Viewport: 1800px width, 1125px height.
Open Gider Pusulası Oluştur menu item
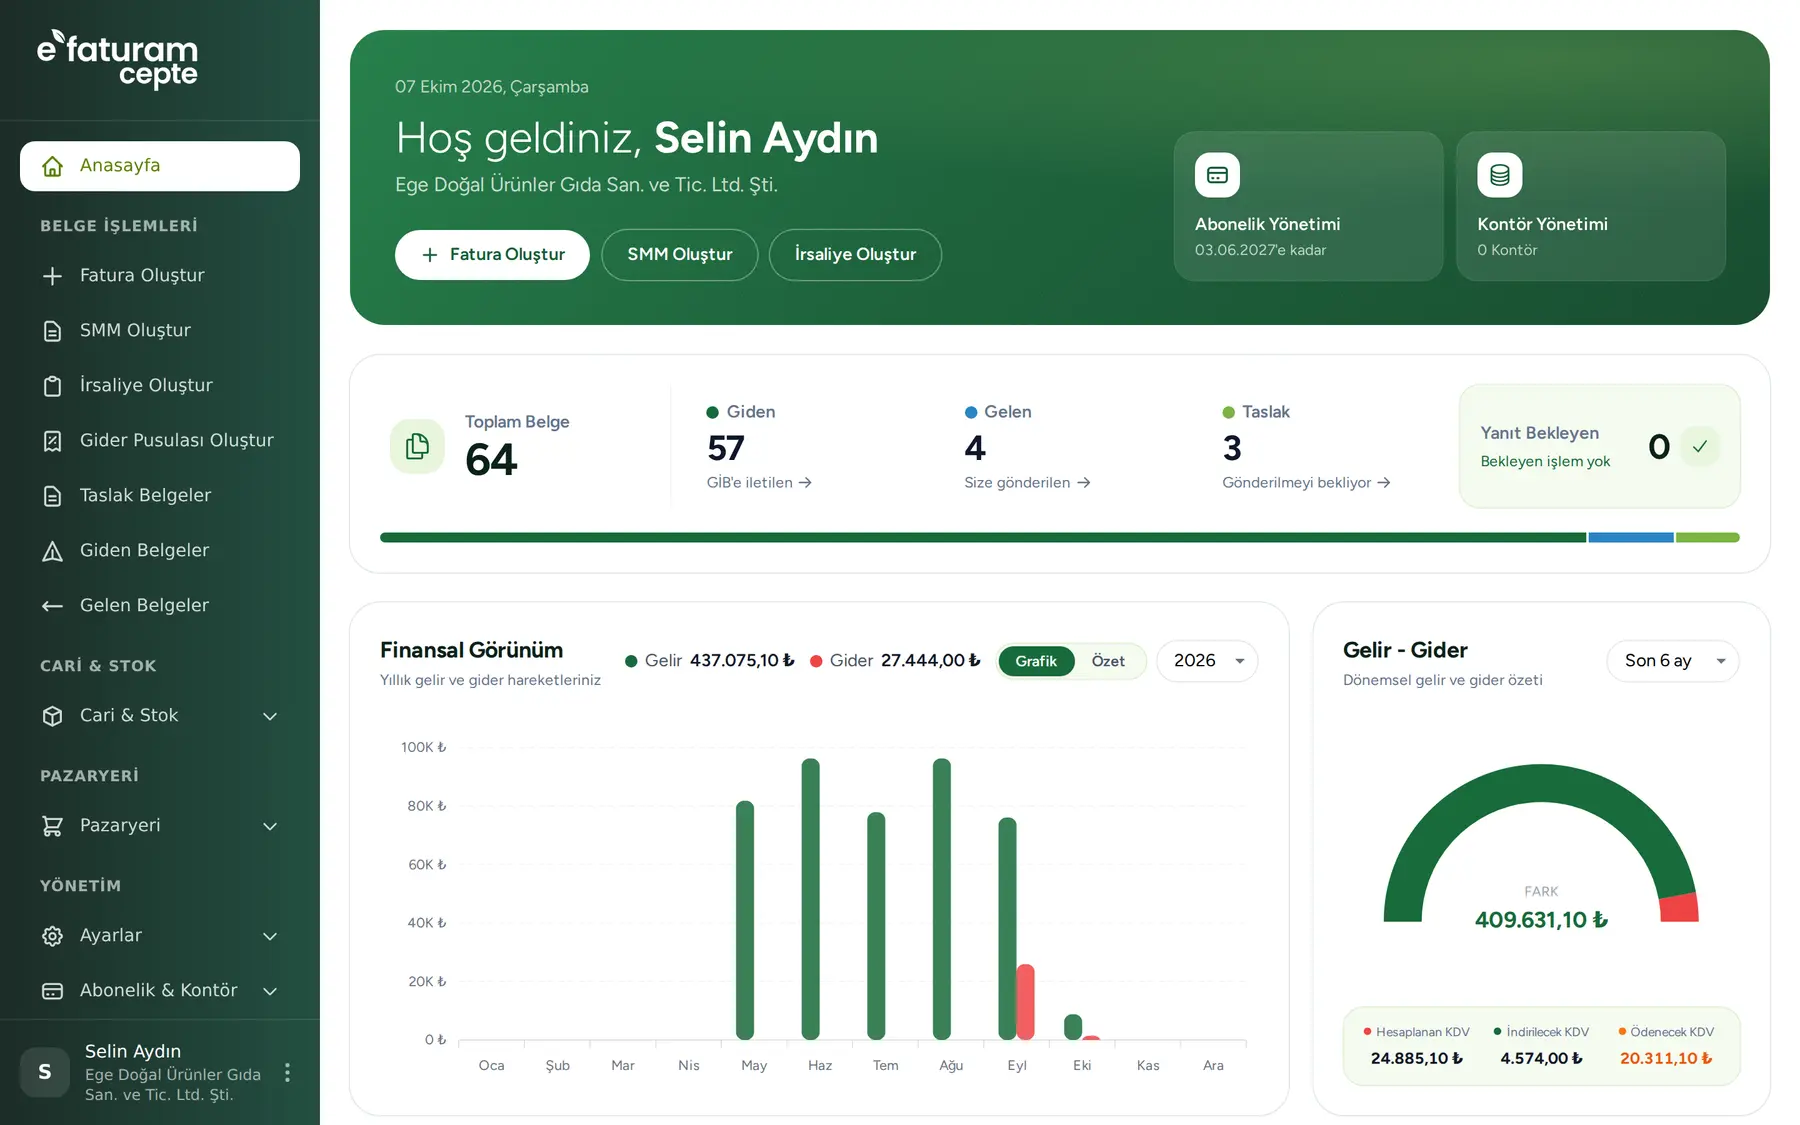click(x=160, y=441)
